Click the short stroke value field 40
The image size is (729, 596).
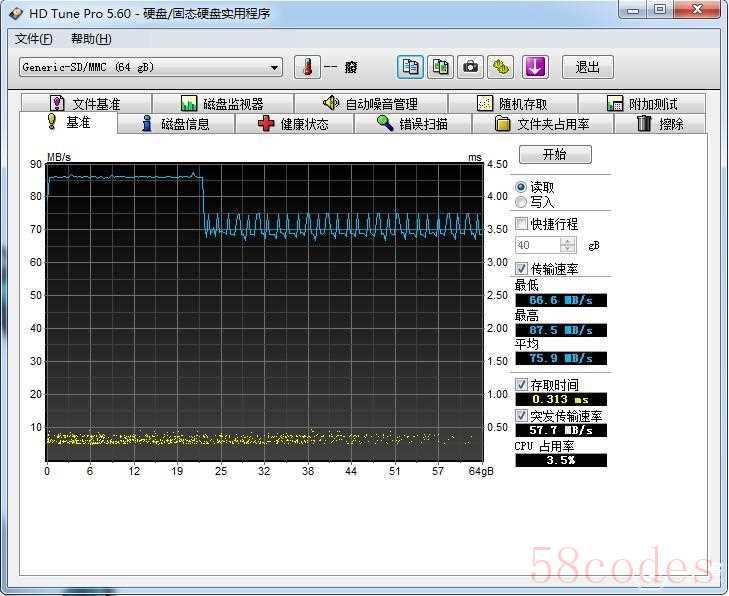click(537, 245)
